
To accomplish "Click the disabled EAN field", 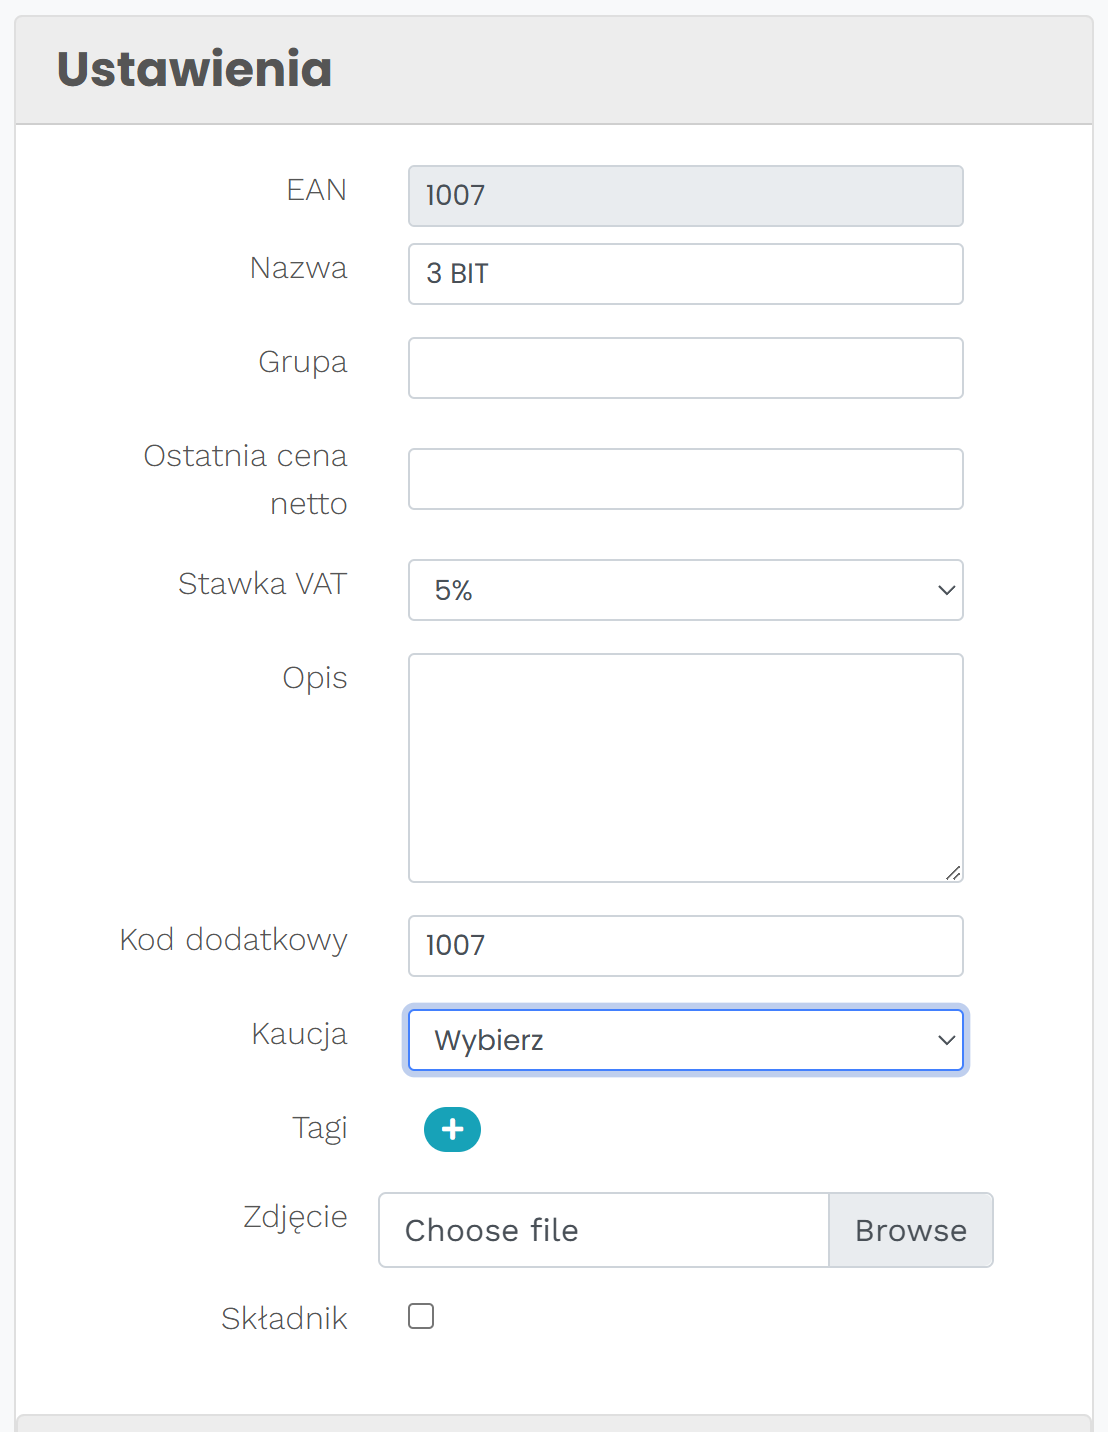I will click(685, 196).
